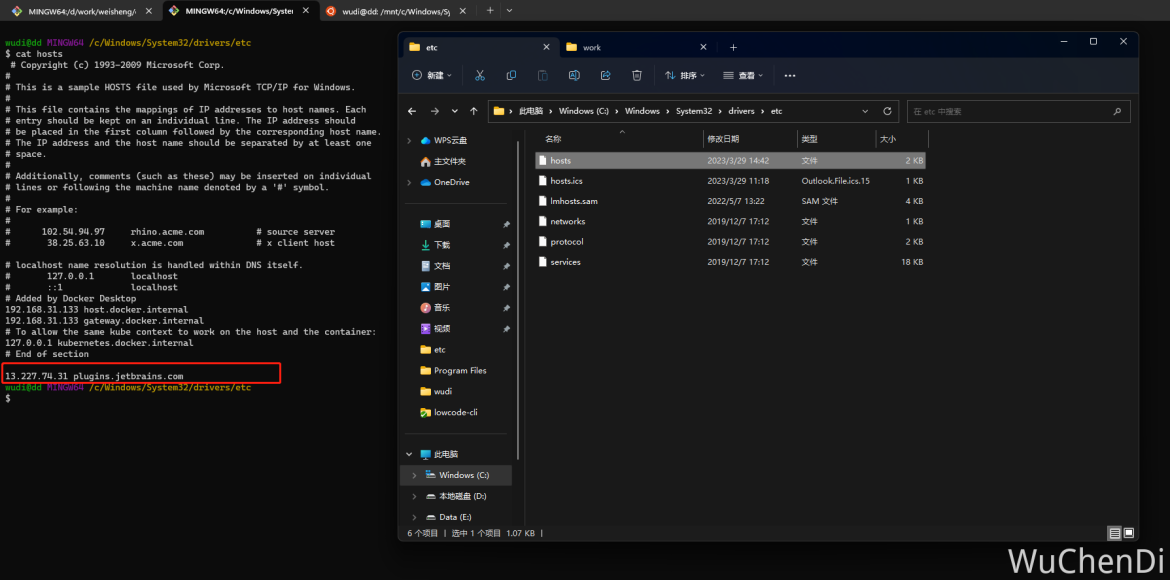The image size is (1170, 580).
Task: Click Windows (C:) in the address breadcrumb
Action: (x=584, y=111)
